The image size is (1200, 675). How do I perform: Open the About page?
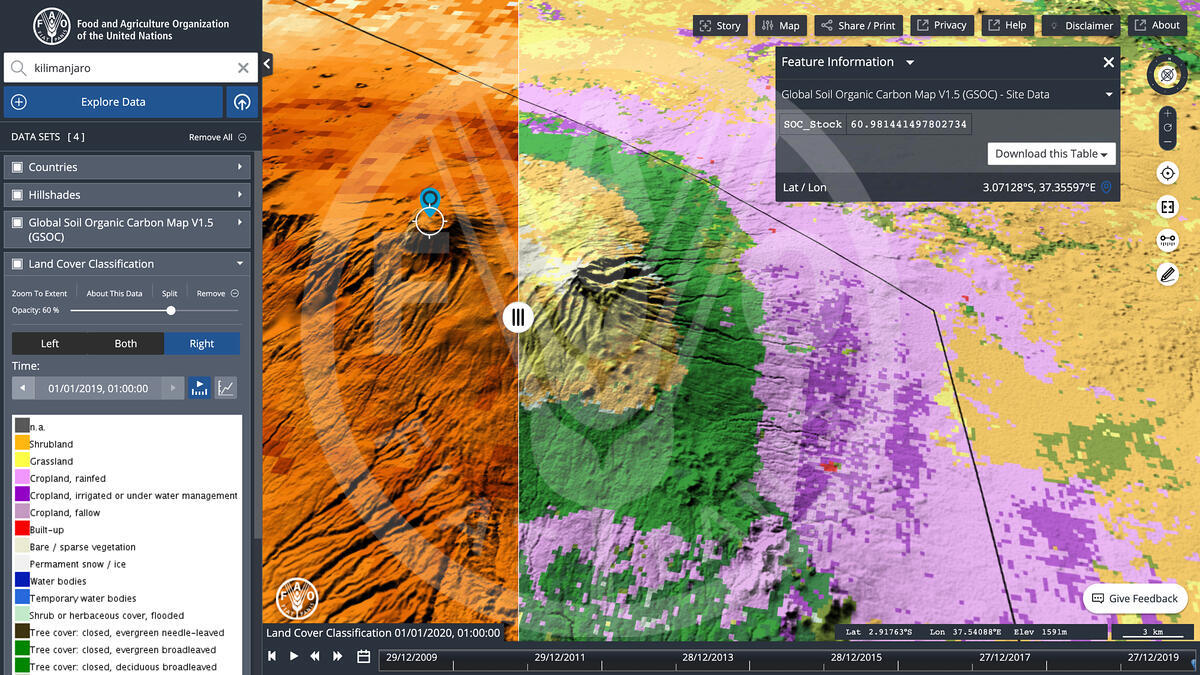[1157, 25]
